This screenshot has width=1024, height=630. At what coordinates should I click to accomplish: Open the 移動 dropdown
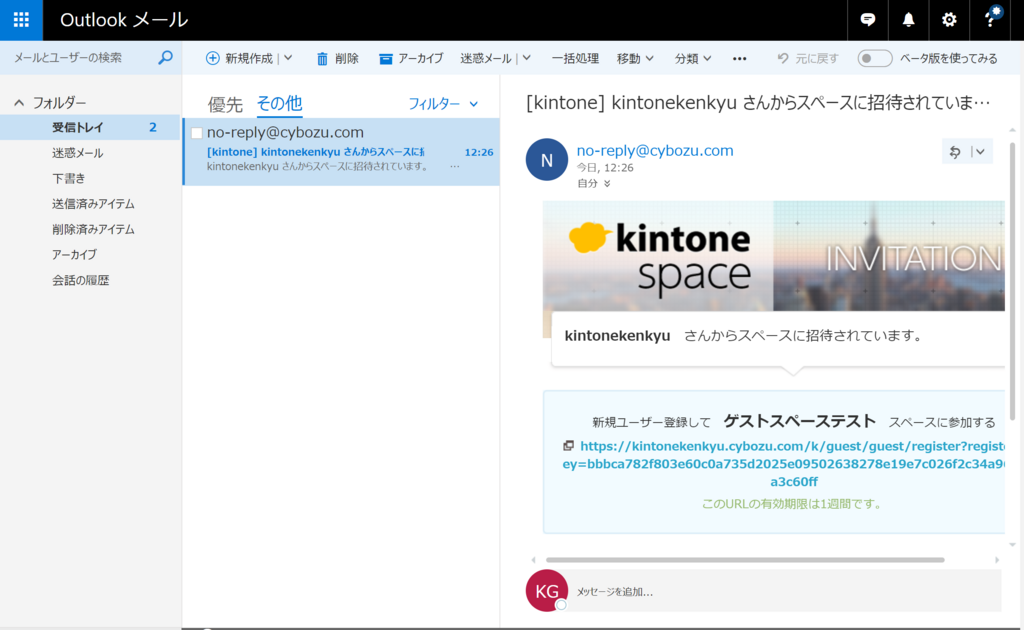[635, 58]
